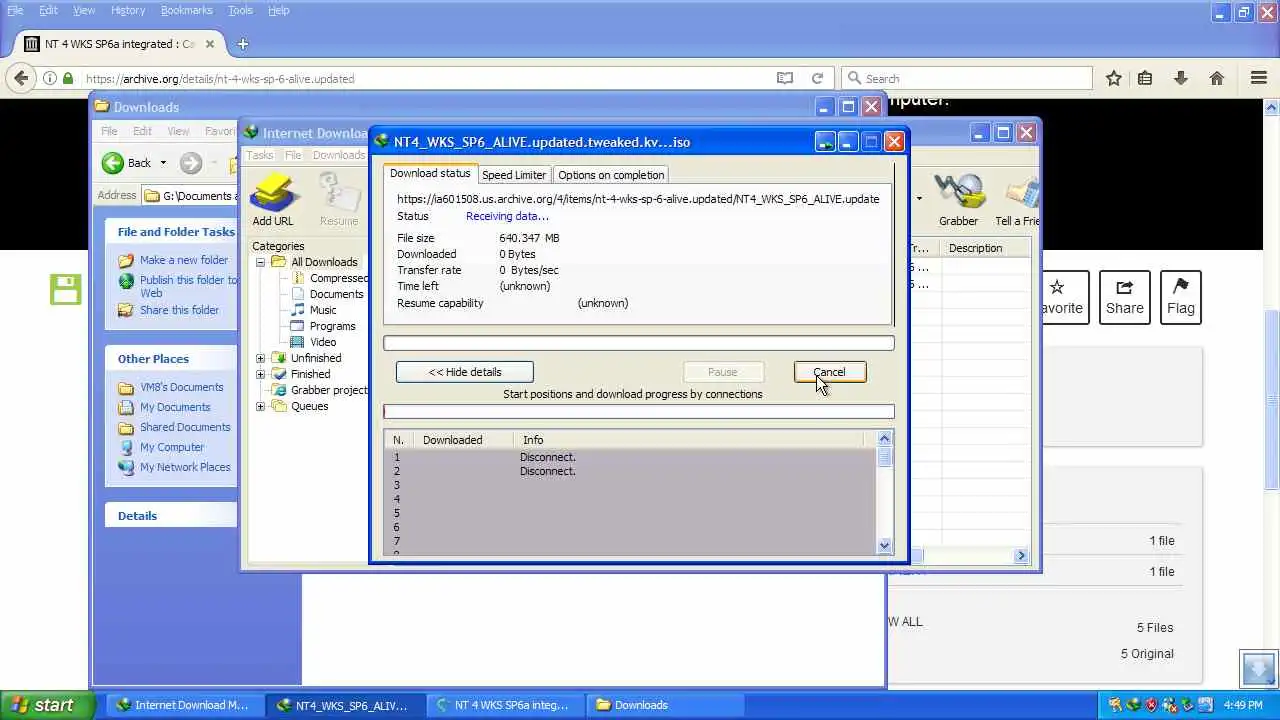Click Forward arrow in Downloads explorer window
The width and height of the screenshot is (1280, 720).
(x=191, y=163)
